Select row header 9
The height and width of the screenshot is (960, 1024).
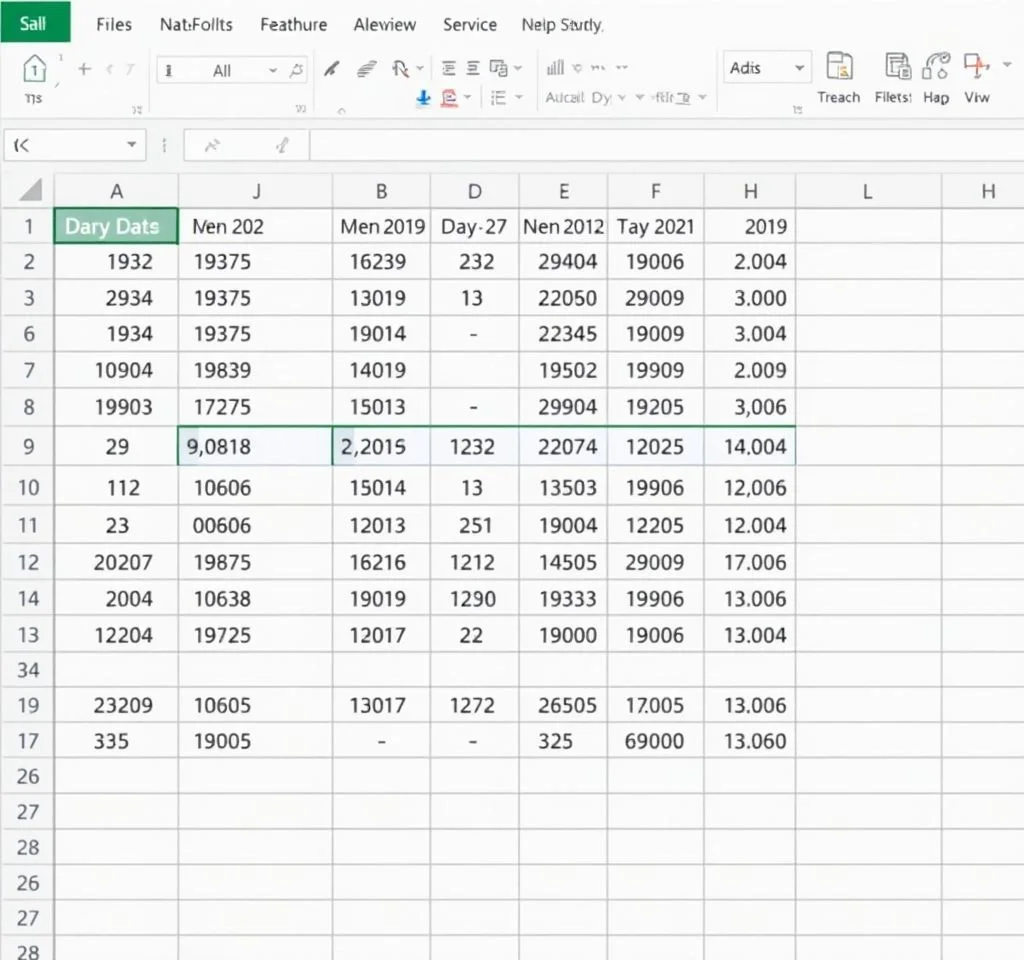click(28, 446)
